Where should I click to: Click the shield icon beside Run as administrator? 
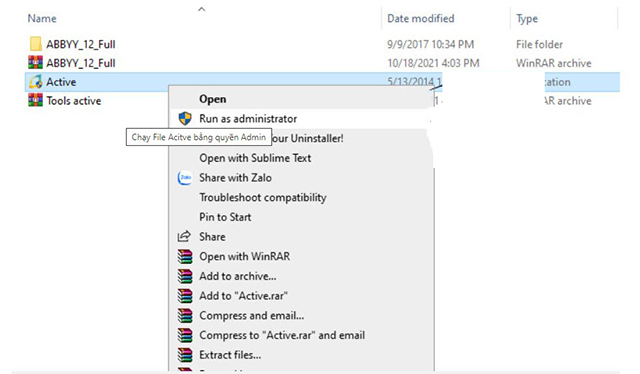185,119
